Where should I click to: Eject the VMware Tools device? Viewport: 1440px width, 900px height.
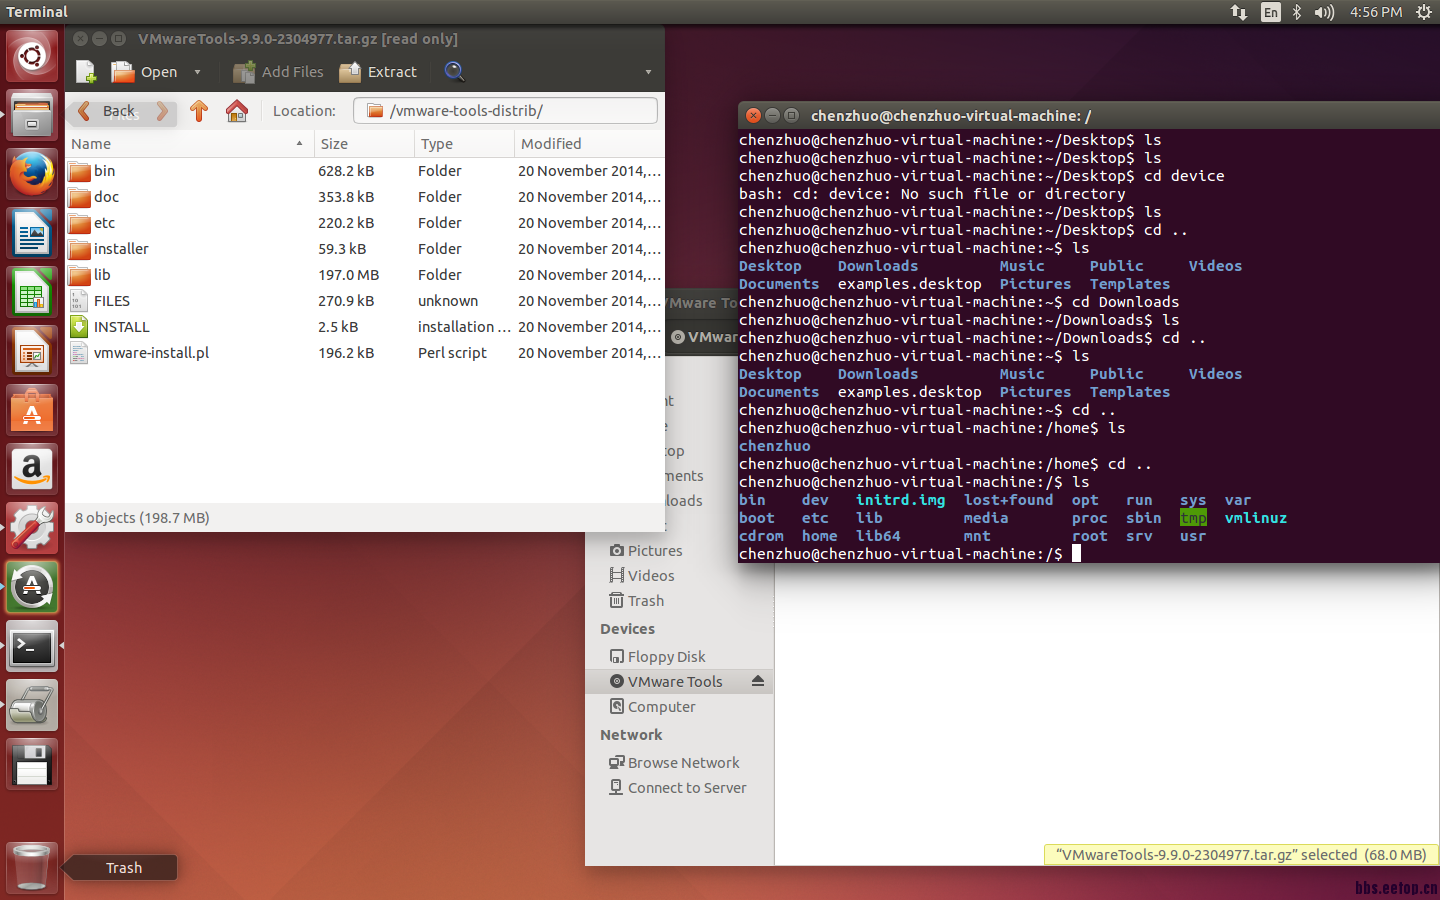757,681
